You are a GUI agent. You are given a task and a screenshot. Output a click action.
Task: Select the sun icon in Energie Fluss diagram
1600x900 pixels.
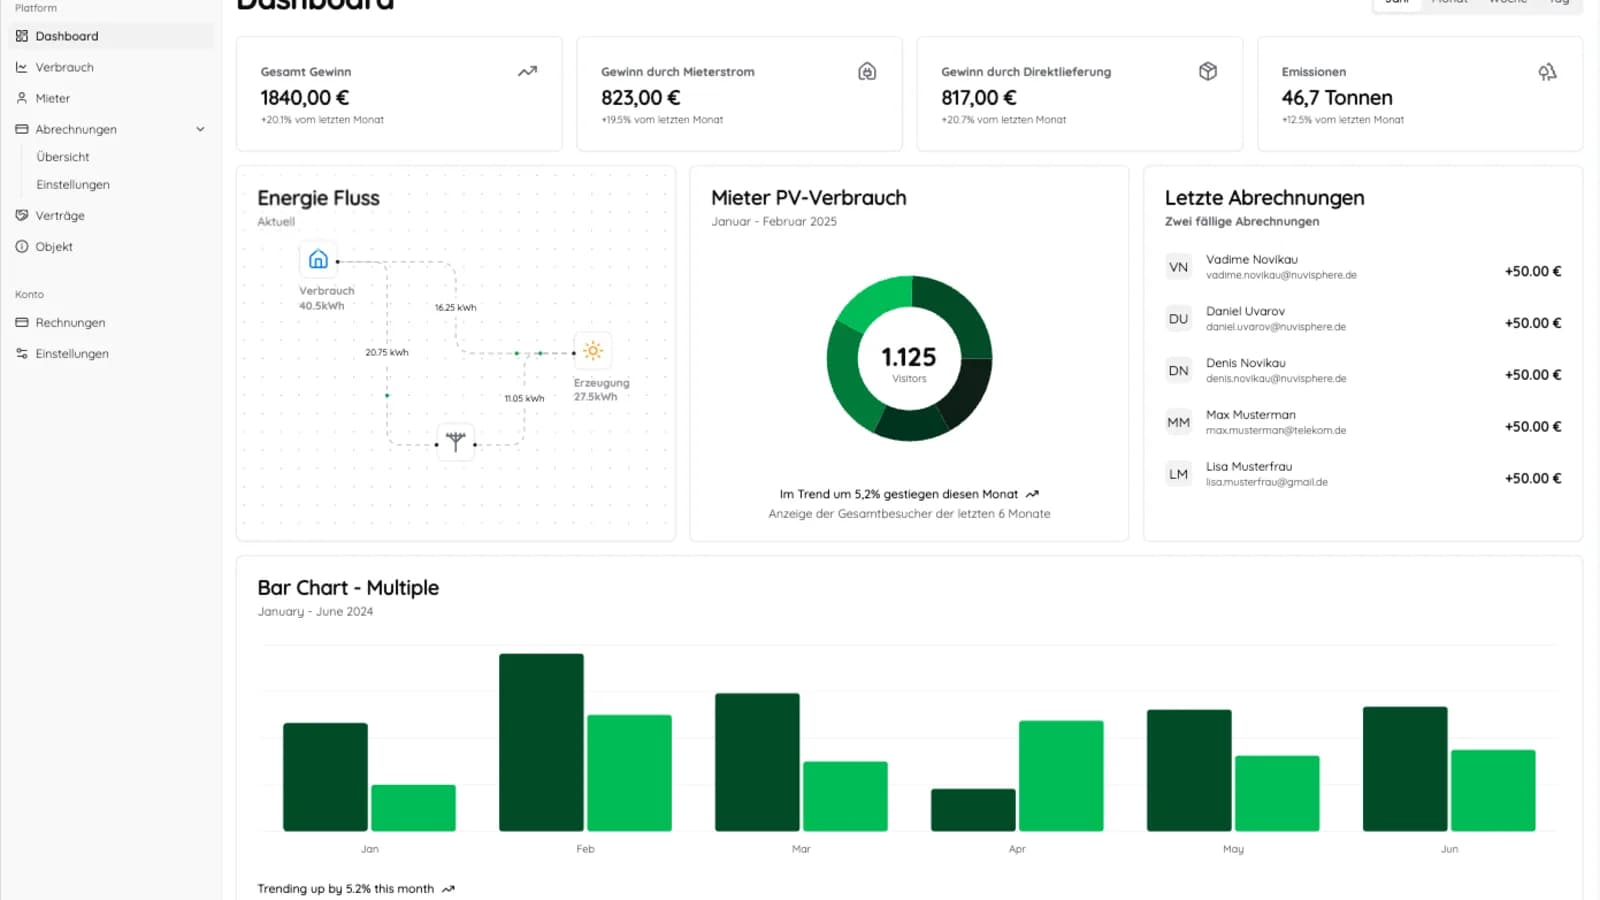pos(592,351)
